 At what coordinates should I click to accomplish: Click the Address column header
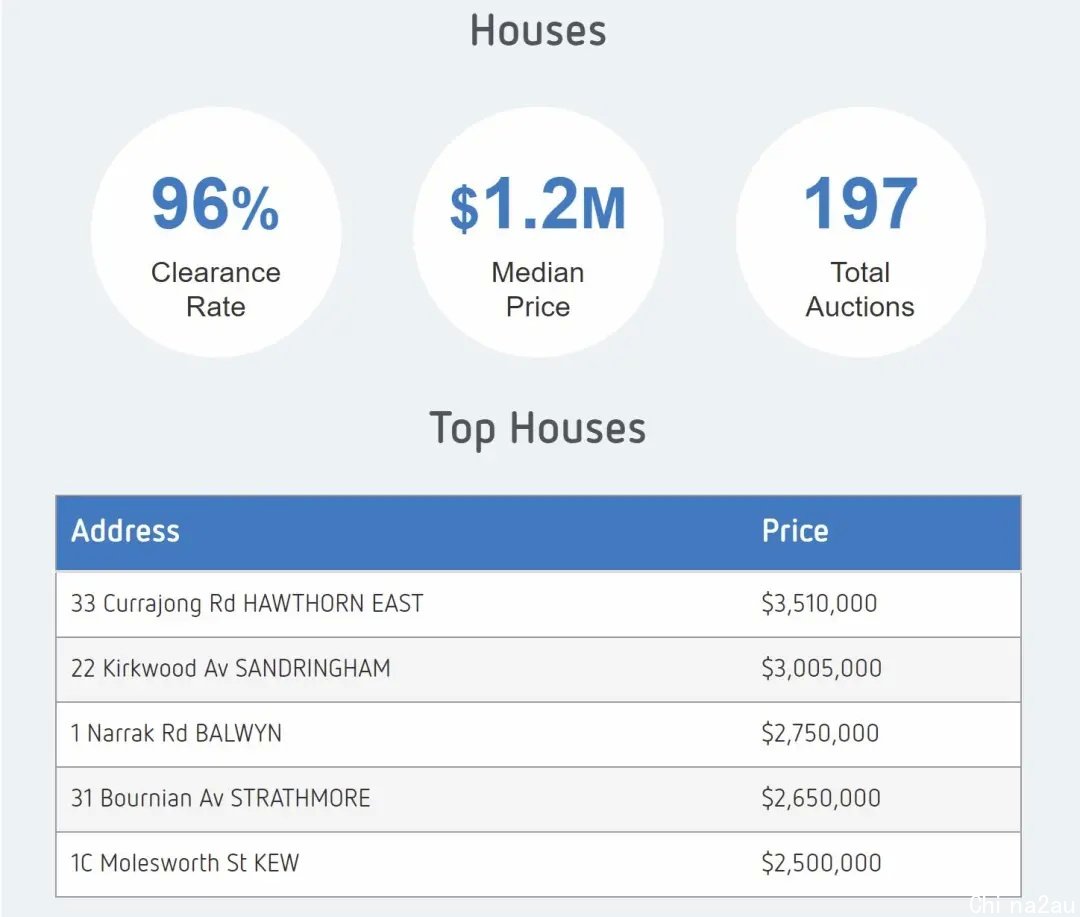tap(125, 531)
